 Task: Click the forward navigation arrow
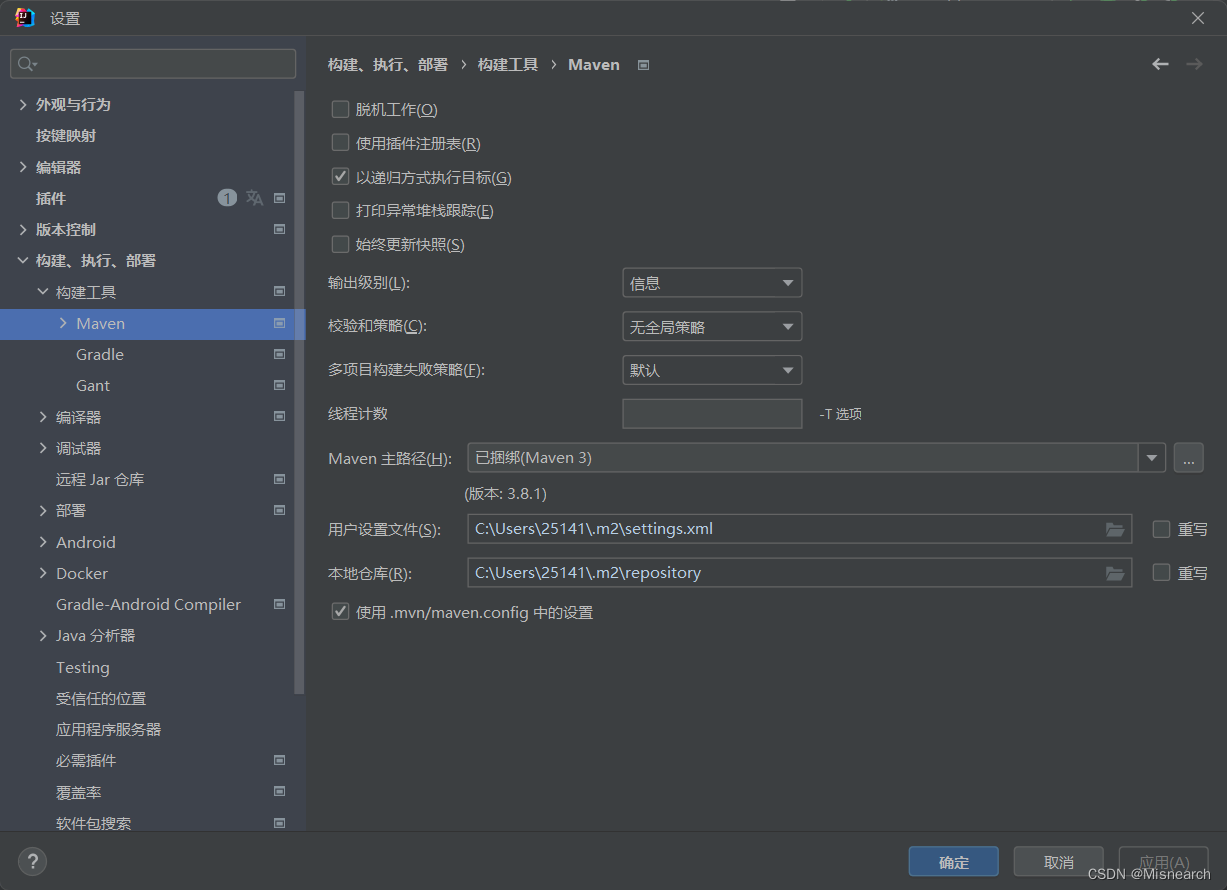[1194, 64]
